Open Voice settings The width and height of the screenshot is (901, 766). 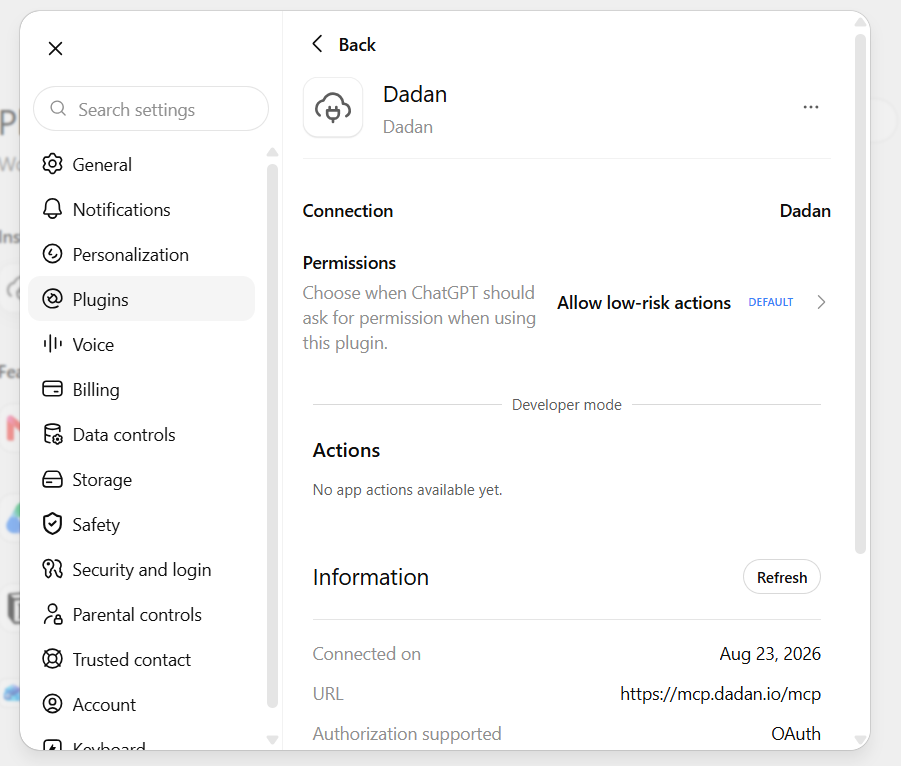(x=141, y=344)
